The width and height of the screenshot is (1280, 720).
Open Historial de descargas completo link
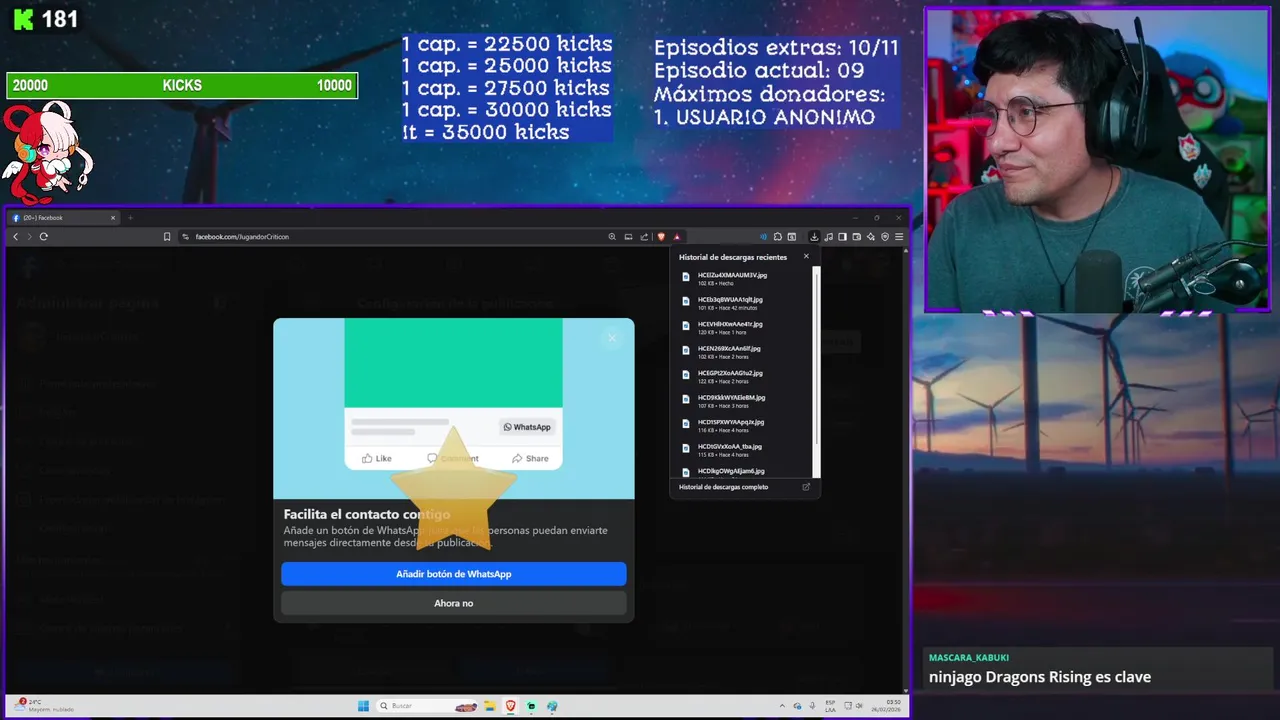(x=723, y=487)
